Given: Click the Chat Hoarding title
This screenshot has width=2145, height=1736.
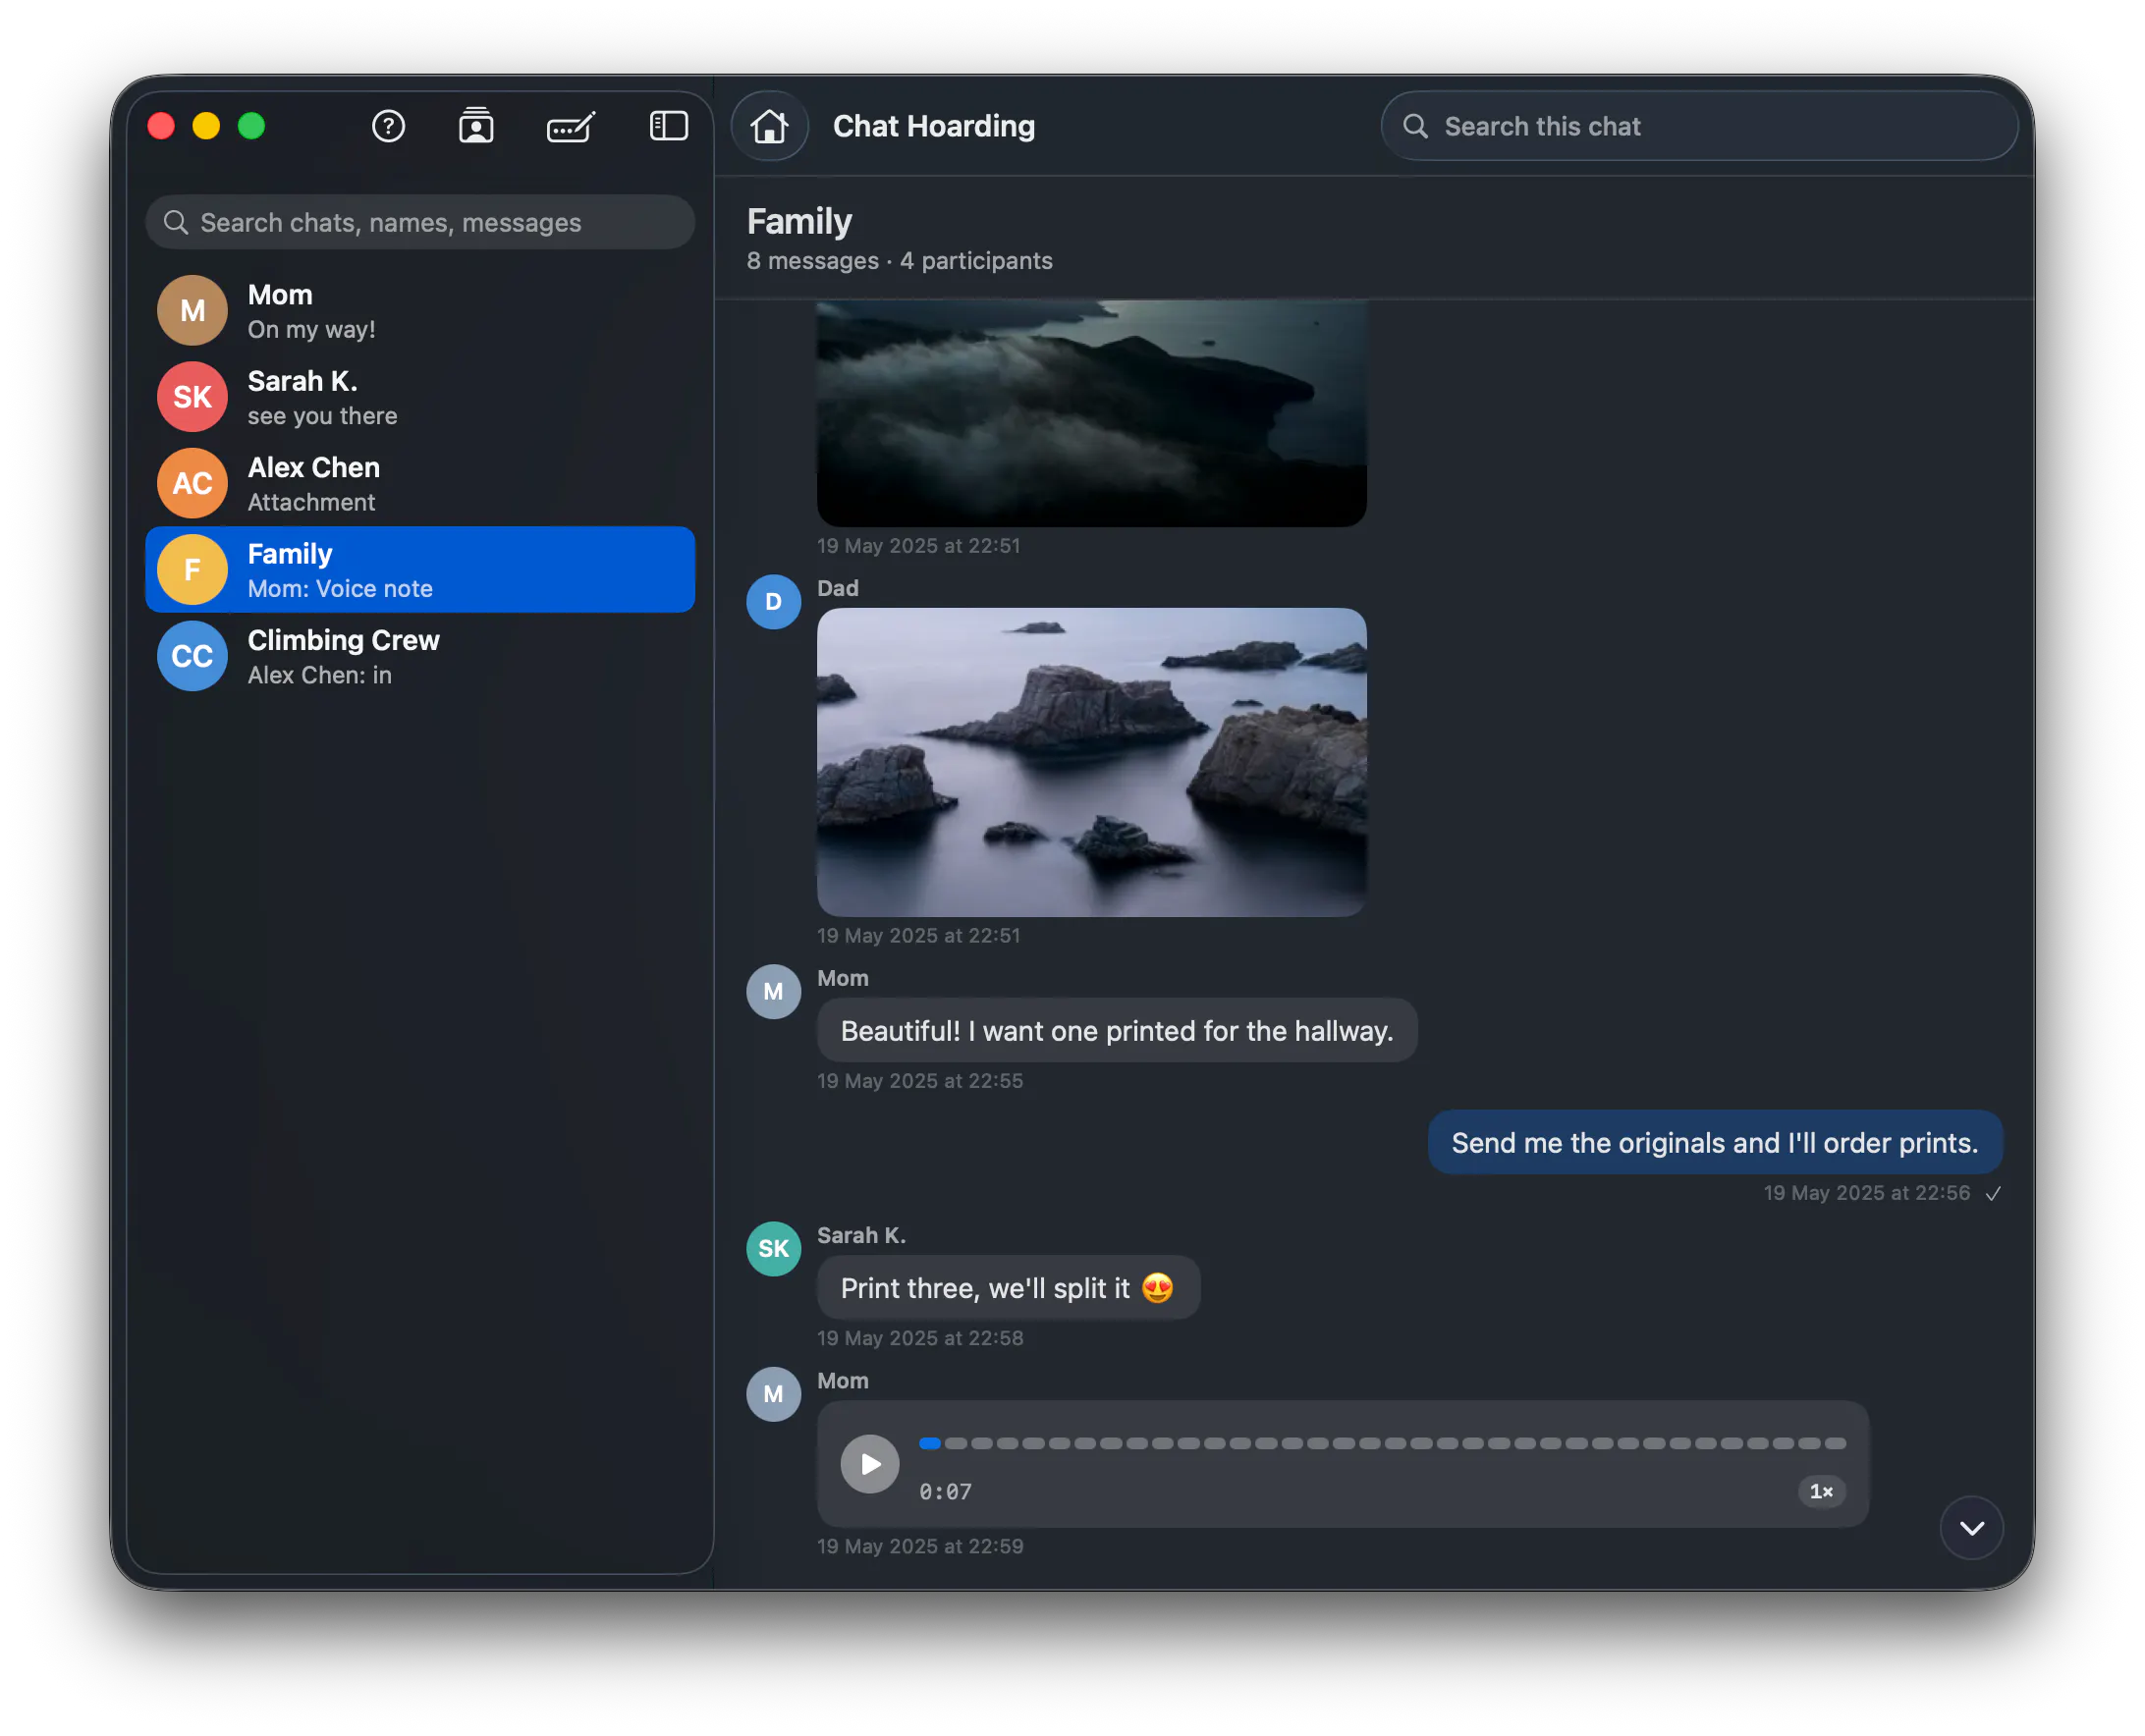Looking at the screenshot, I should coord(933,126).
